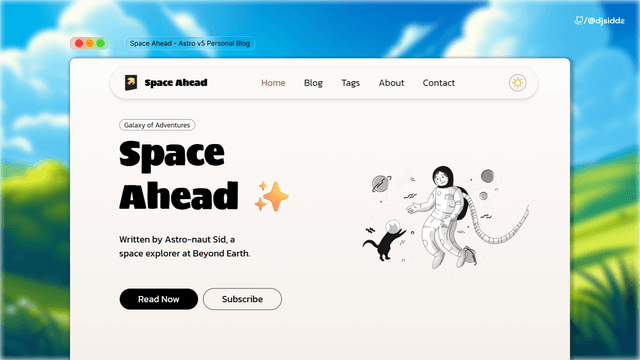
Task: Click the GitHub @djsiddz handle
Action: pos(599,20)
